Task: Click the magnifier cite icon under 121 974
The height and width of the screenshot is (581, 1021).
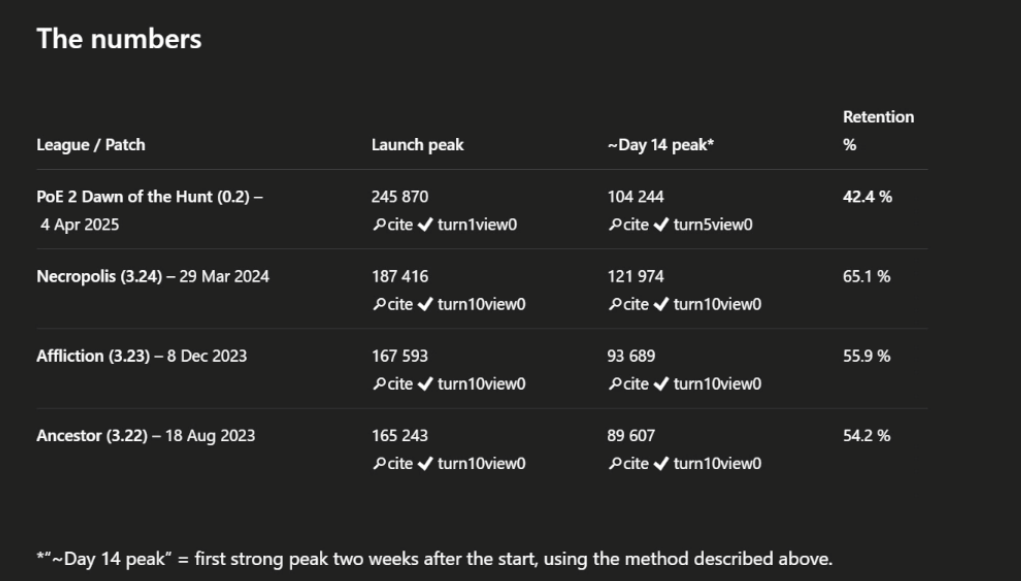Action: [615, 304]
